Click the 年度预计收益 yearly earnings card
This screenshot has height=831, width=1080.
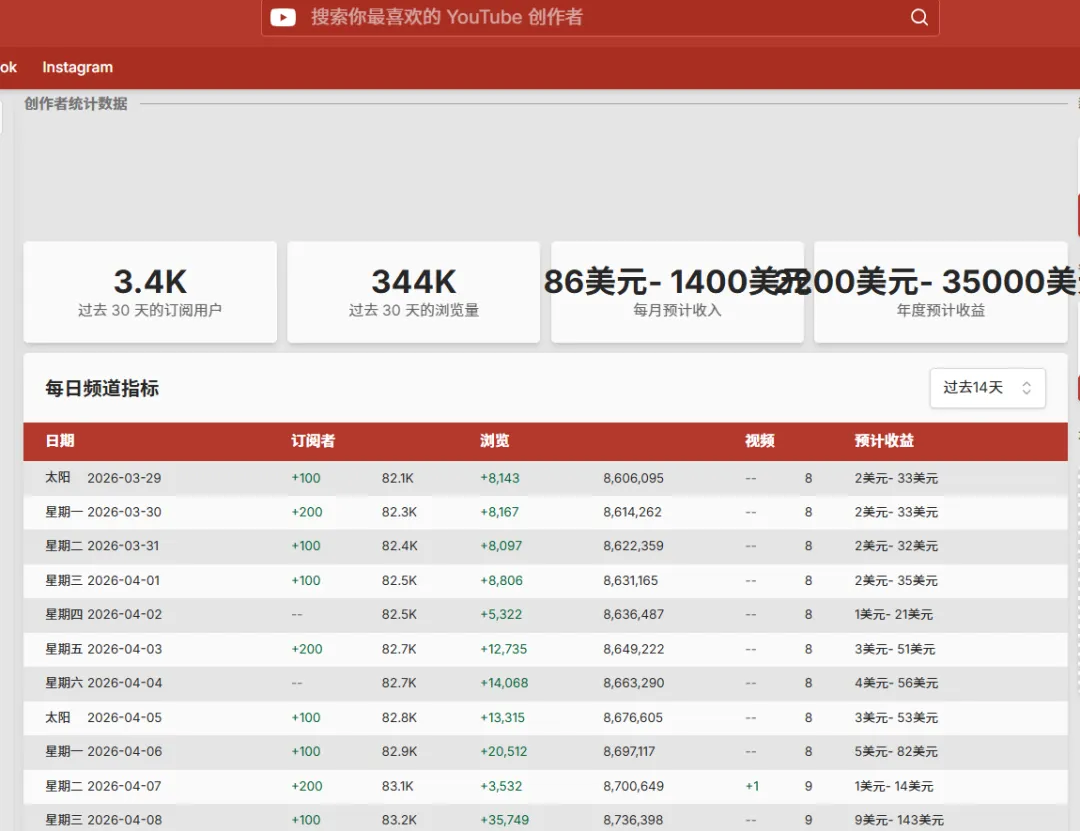click(x=940, y=292)
